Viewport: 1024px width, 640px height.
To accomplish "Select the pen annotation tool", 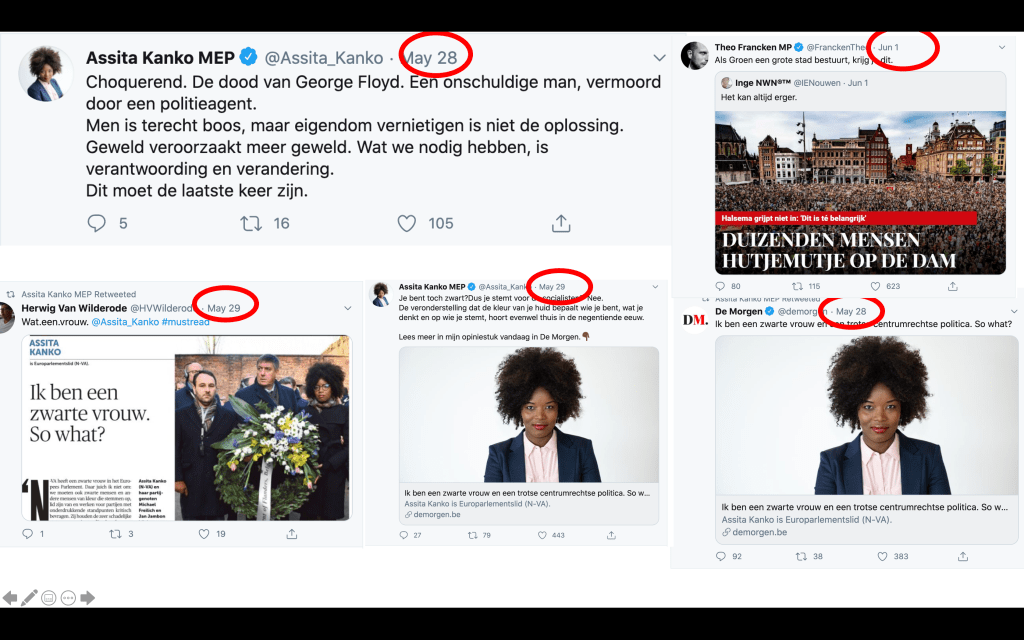I will coord(29,598).
